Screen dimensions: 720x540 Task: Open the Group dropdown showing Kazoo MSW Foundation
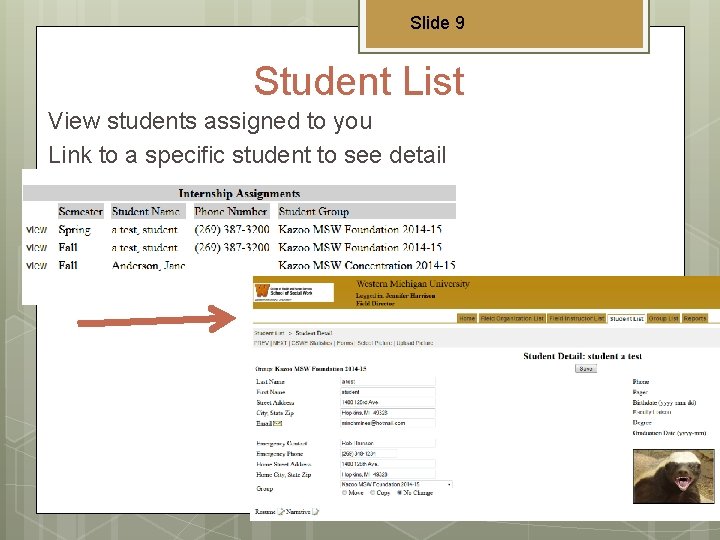[396, 484]
